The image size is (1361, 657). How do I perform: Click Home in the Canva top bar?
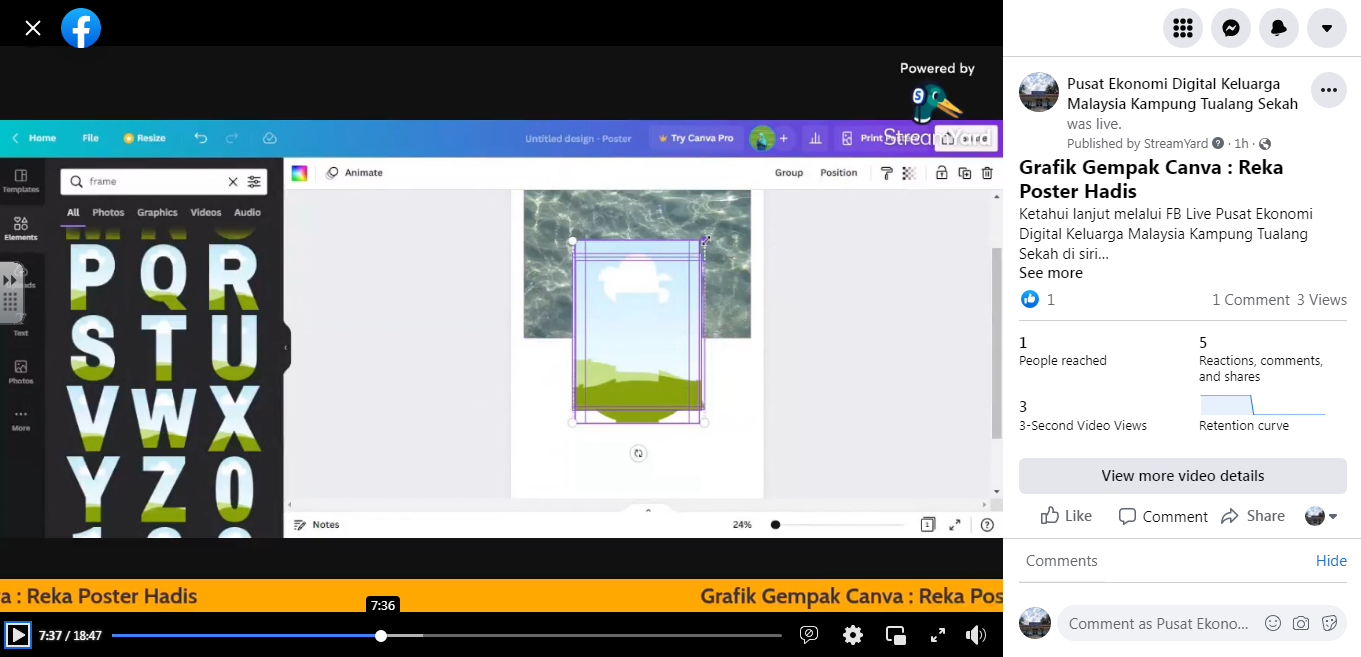click(35, 138)
